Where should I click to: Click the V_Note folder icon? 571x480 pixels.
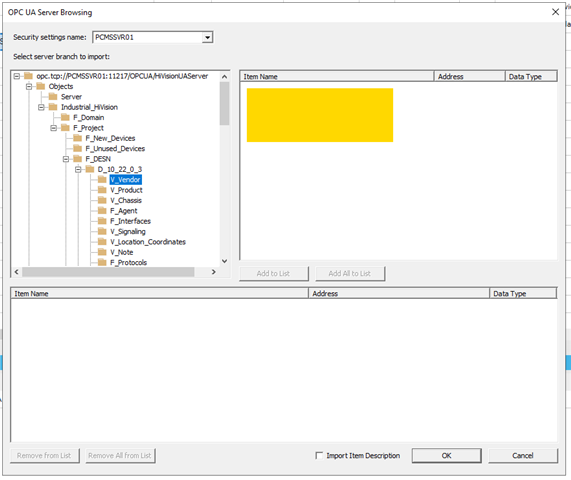[102, 252]
